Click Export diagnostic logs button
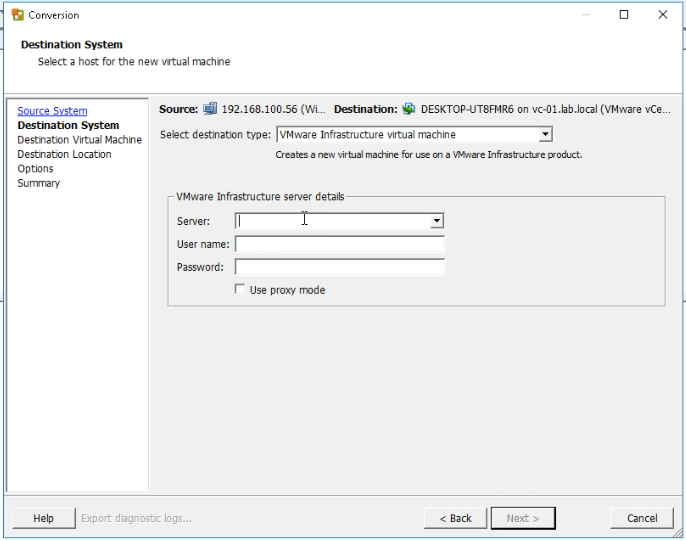 coord(136,518)
